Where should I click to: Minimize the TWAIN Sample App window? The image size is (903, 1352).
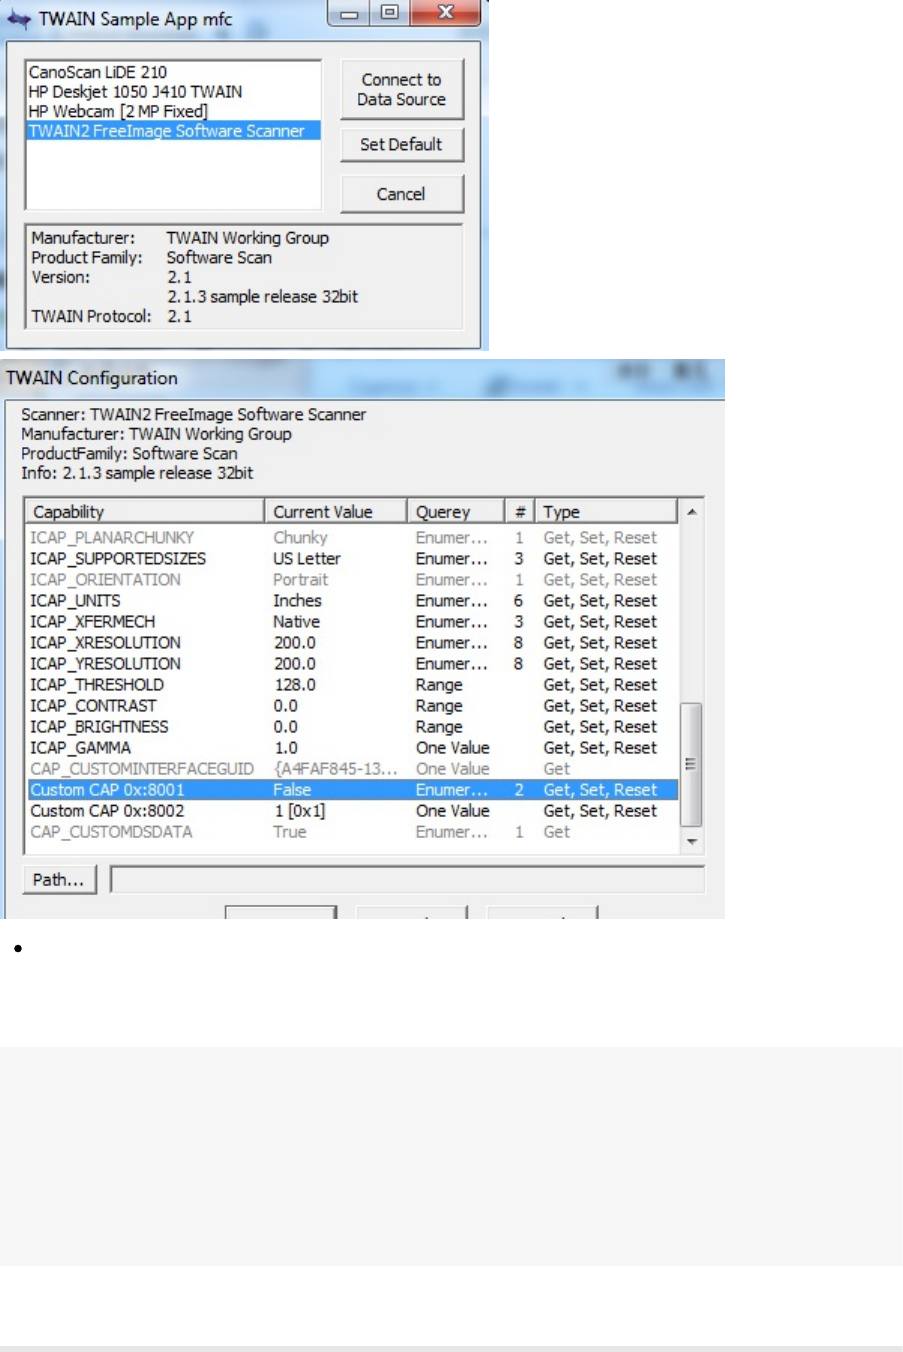(x=349, y=13)
